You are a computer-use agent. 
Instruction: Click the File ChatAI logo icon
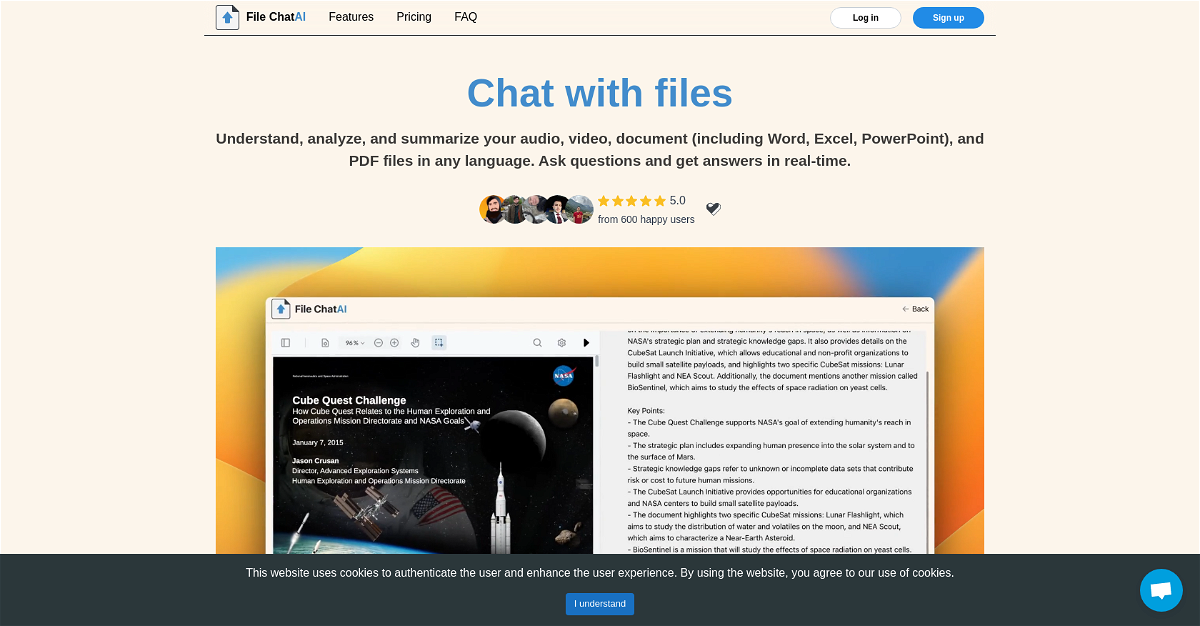[227, 17]
